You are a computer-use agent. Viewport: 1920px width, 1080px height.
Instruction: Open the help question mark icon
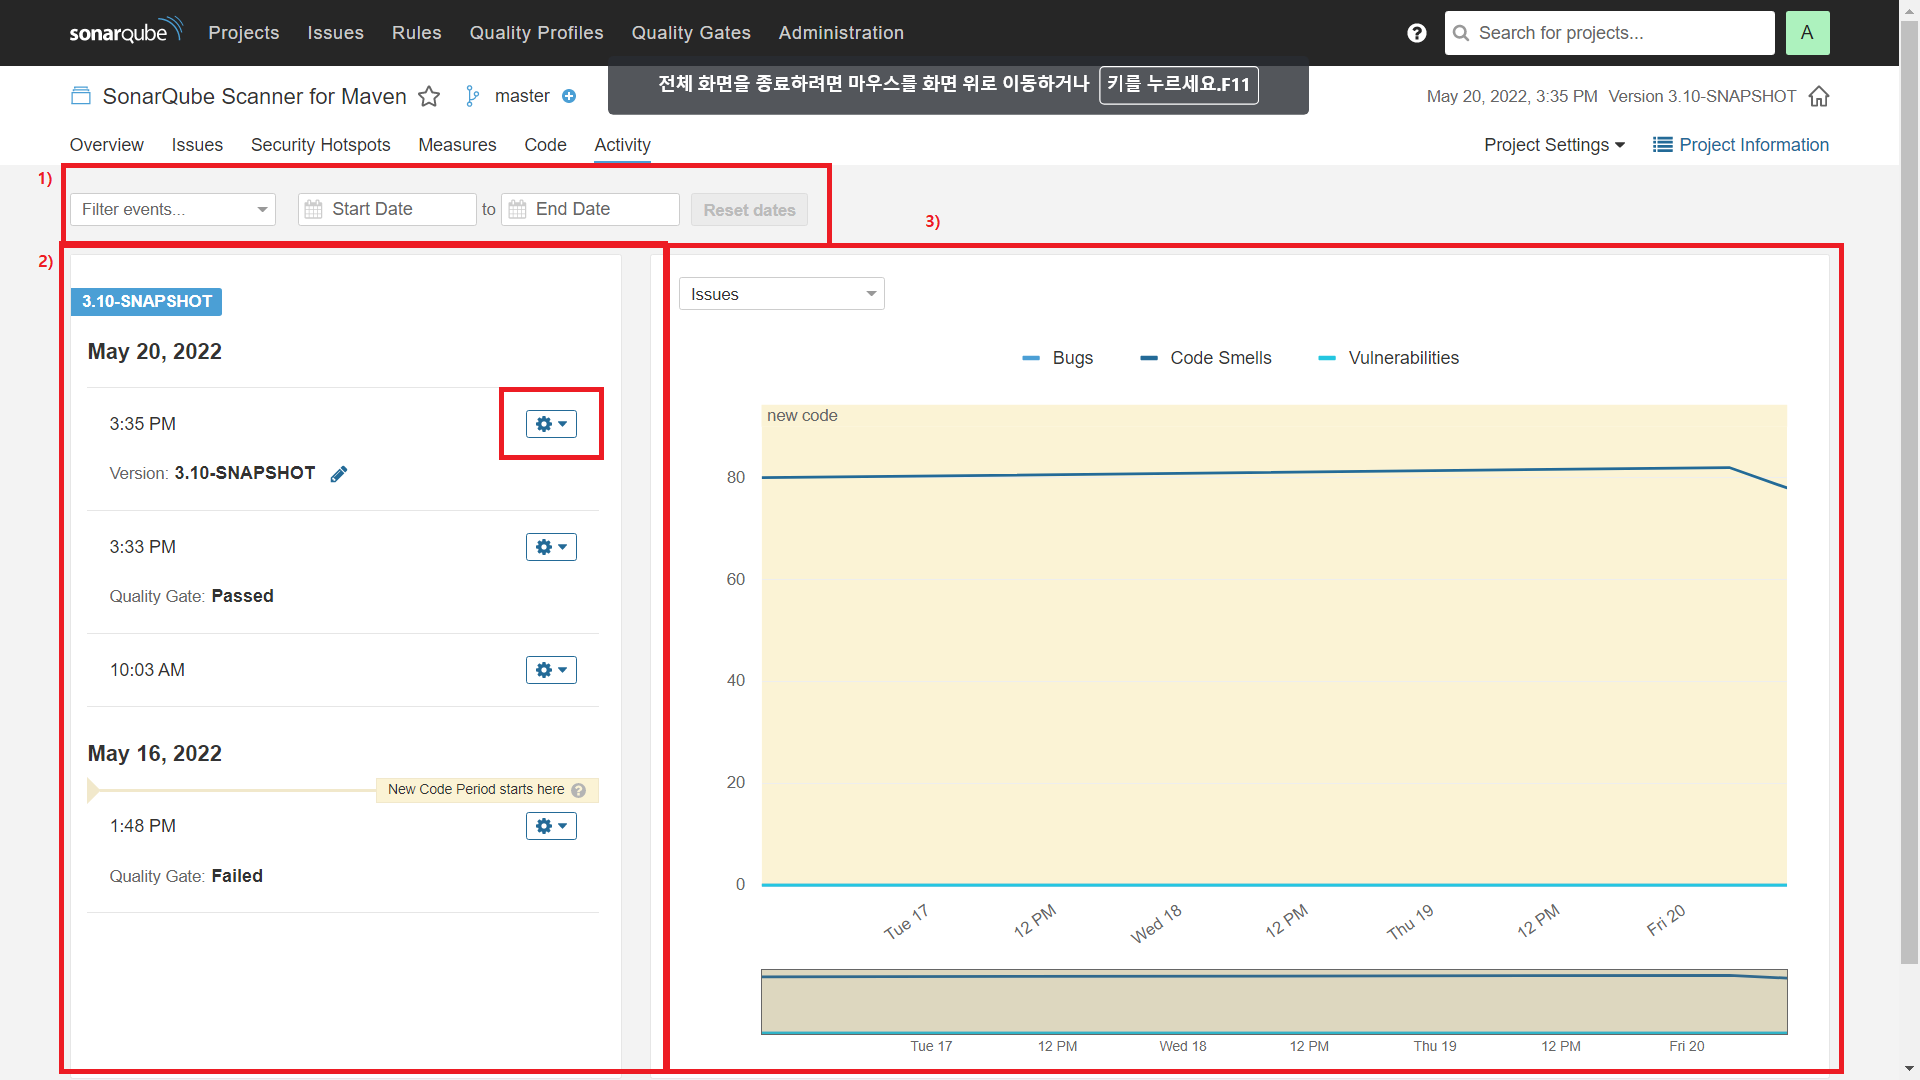[1416, 33]
